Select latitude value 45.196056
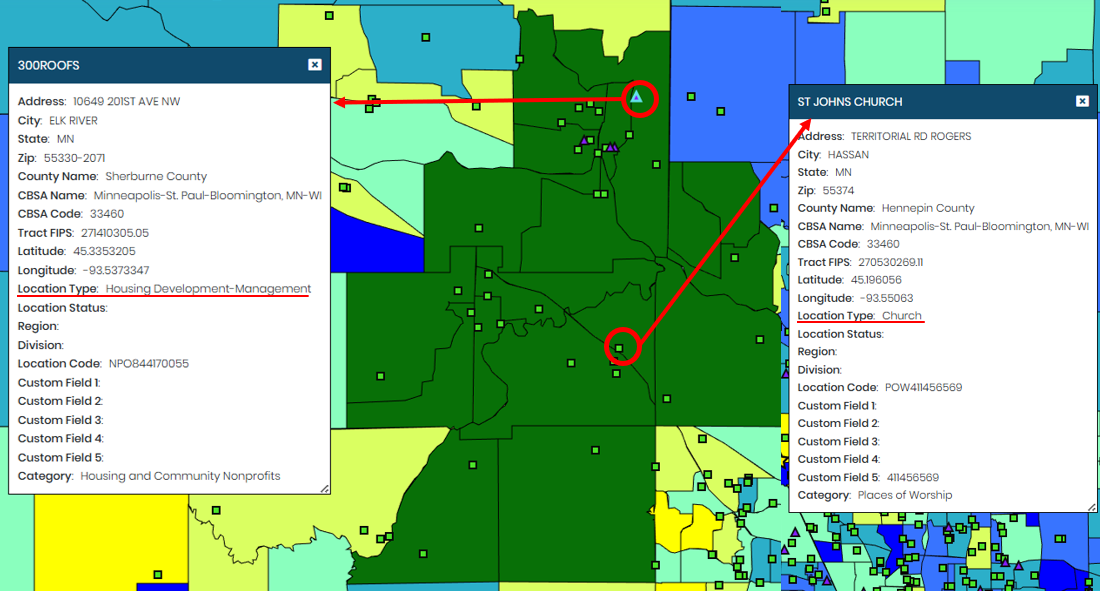The width and height of the screenshot is (1100, 591). tap(876, 279)
